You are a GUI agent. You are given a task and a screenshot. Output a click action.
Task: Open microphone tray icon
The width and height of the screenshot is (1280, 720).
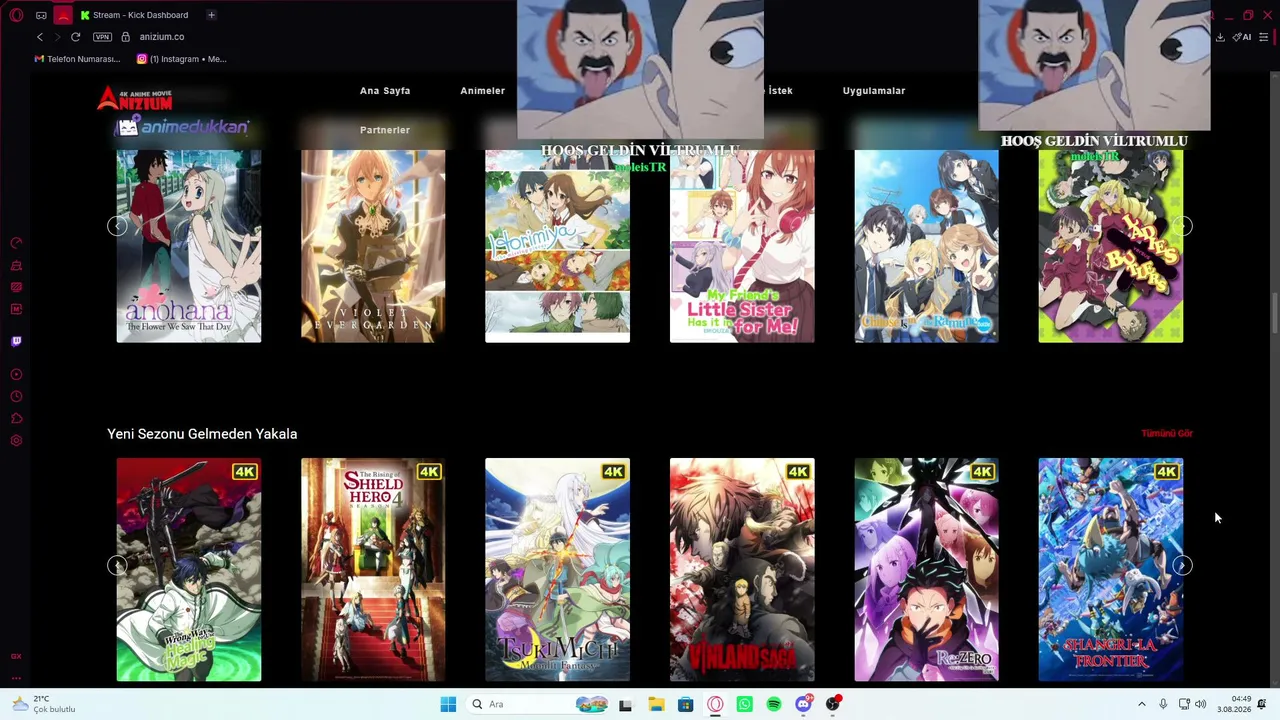point(1163,704)
